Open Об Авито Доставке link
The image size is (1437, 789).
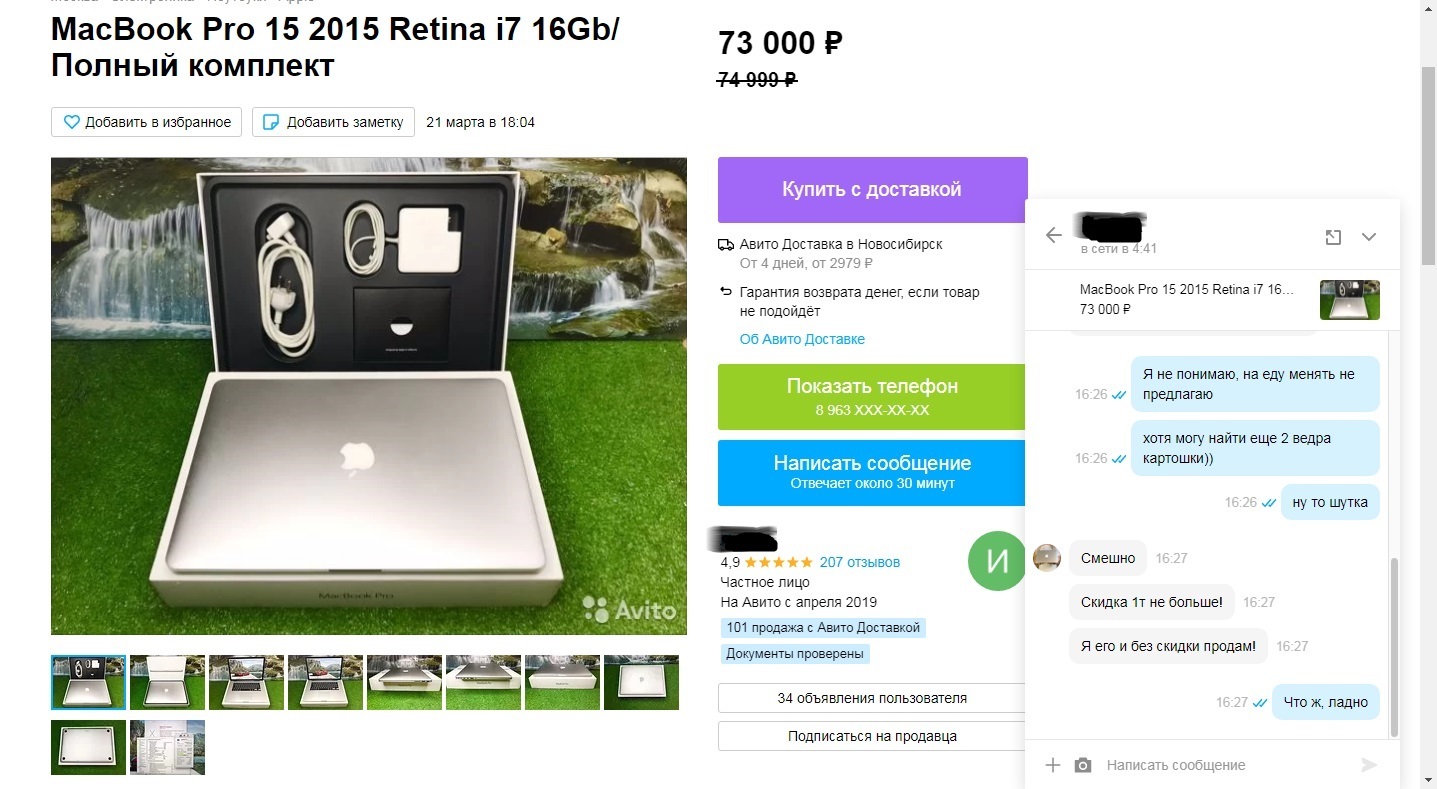(802, 339)
